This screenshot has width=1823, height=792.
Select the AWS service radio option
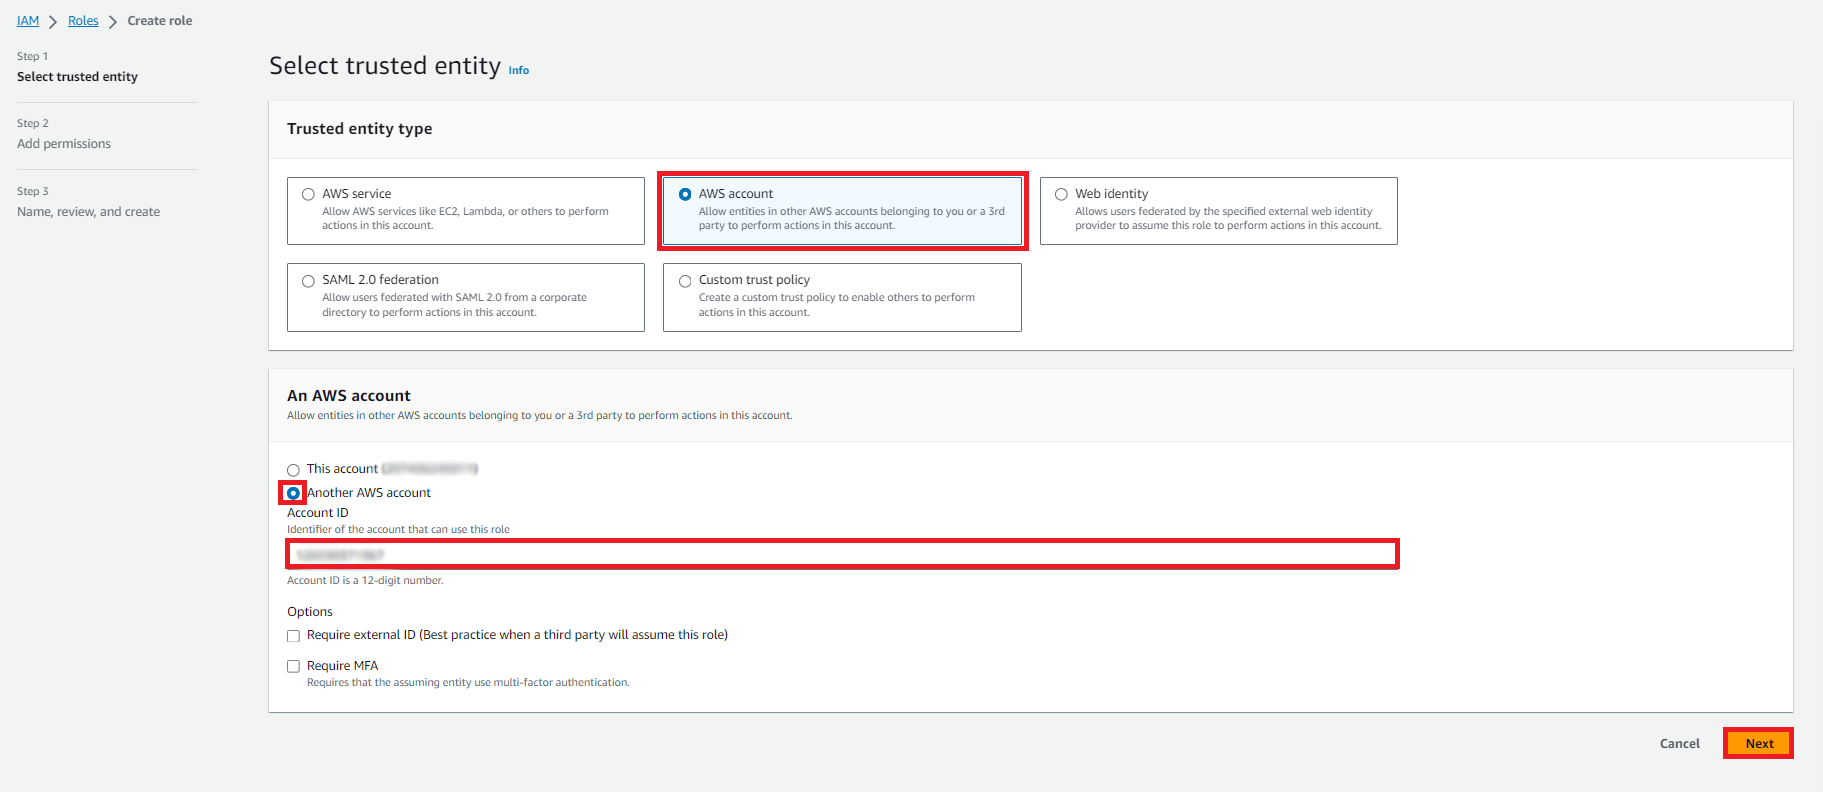pyautogui.click(x=308, y=194)
